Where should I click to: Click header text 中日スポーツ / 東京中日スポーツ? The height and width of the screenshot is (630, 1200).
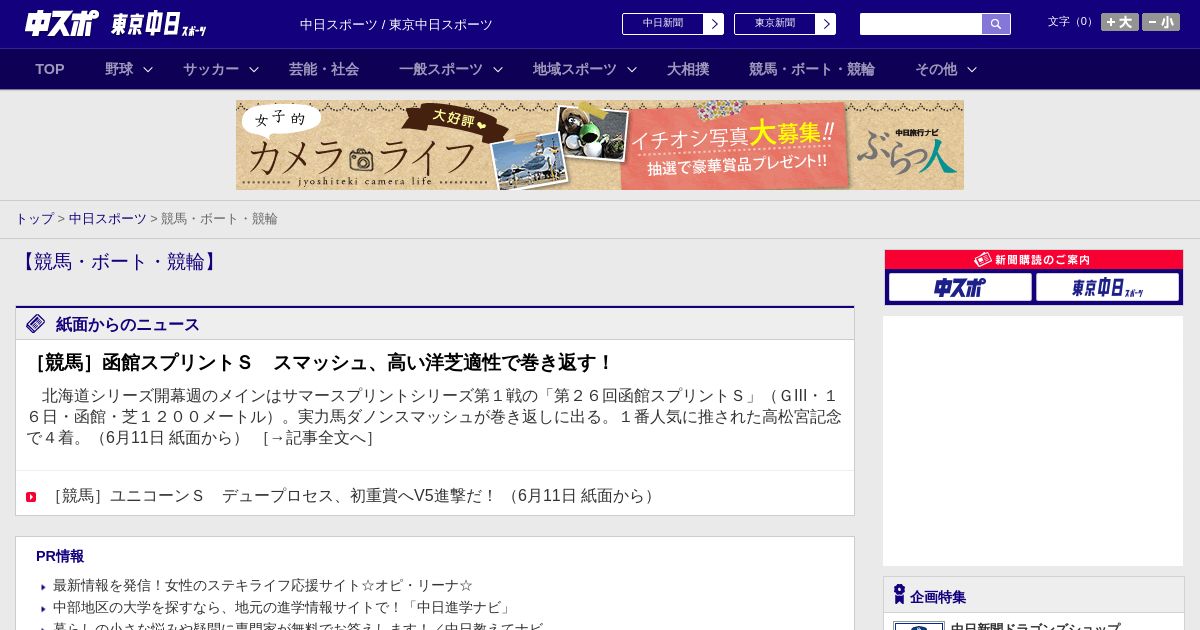(x=396, y=25)
